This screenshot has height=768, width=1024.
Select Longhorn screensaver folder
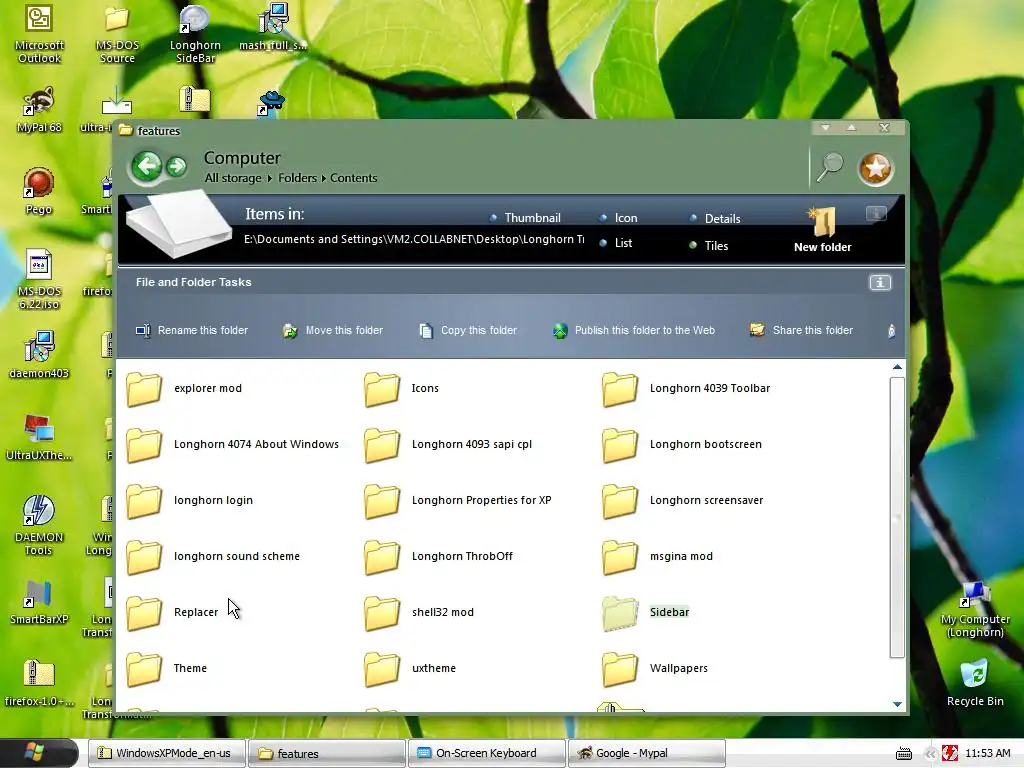point(682,501)
